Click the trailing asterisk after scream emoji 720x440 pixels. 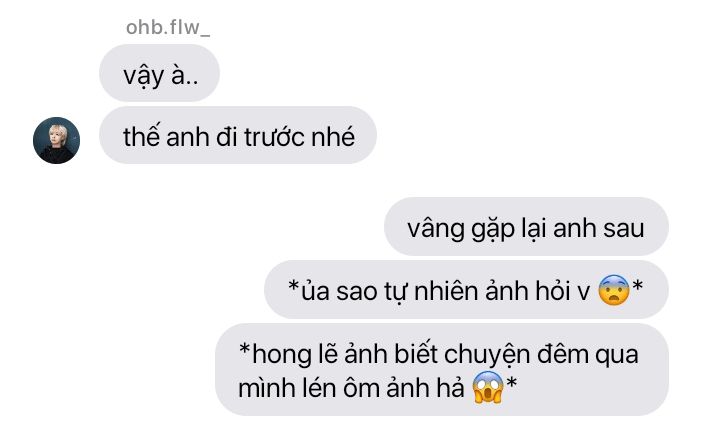click(x=512, y=382)
